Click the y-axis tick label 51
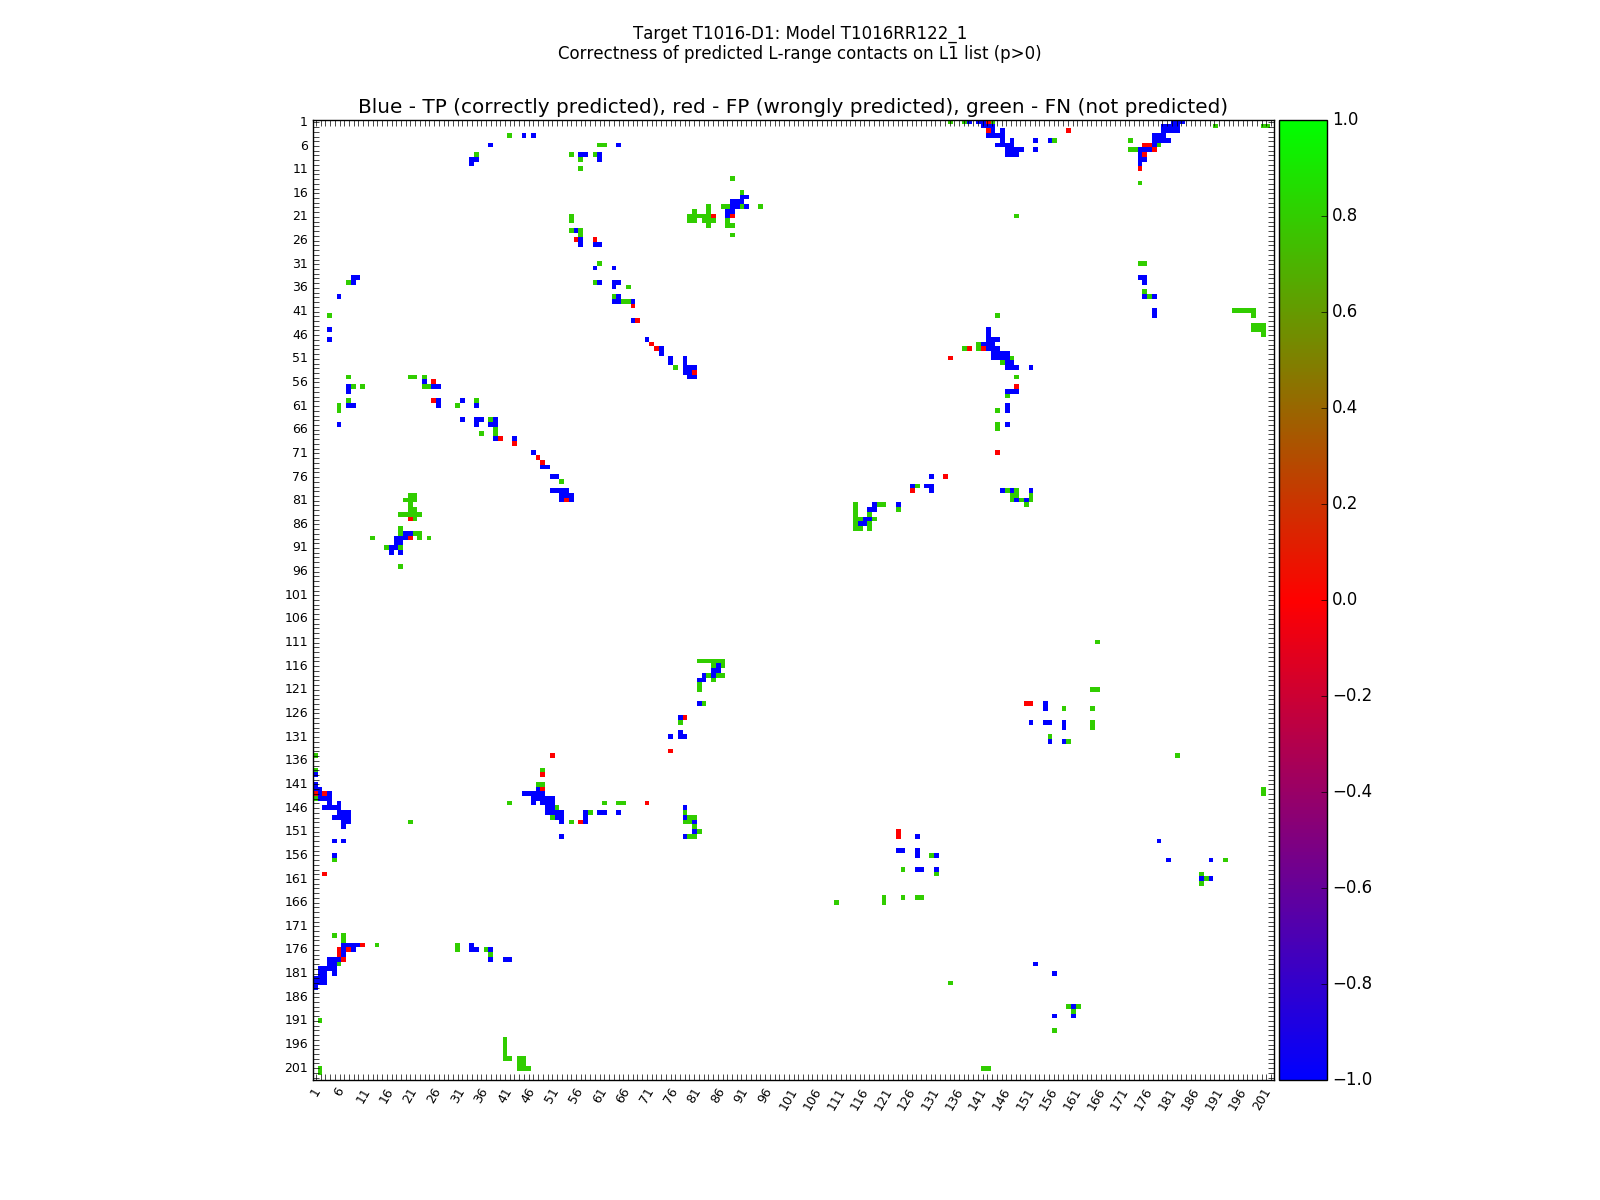The height and width of the screenshot is (1200, 1600). click(298, 358)
